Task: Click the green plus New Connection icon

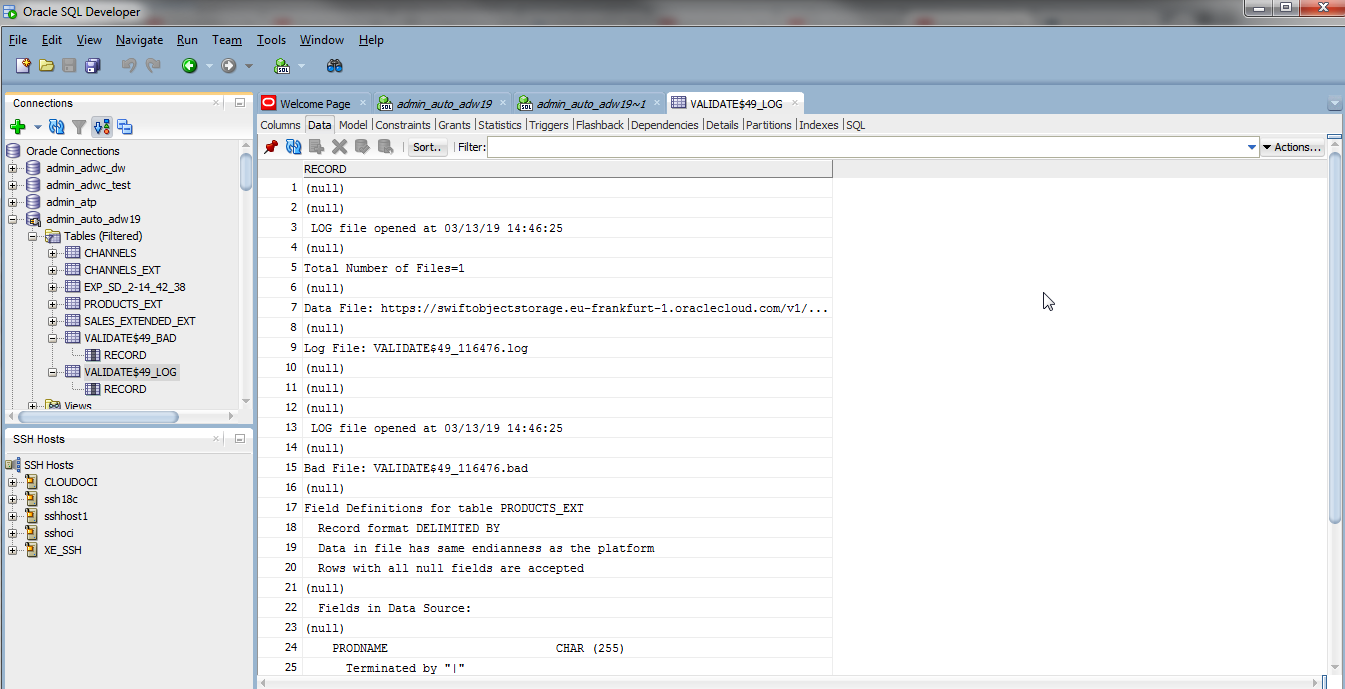Action: tap(17, 127)
